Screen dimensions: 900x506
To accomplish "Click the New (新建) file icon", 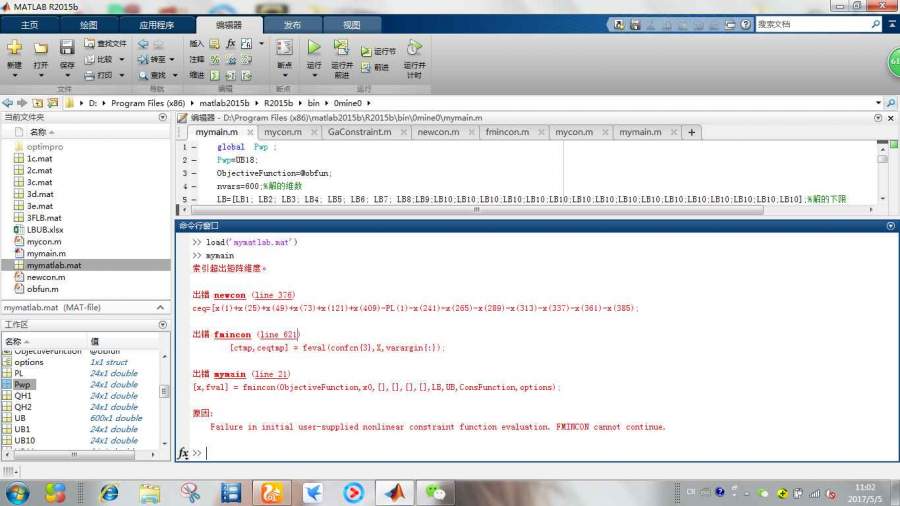I will point(14,48).
